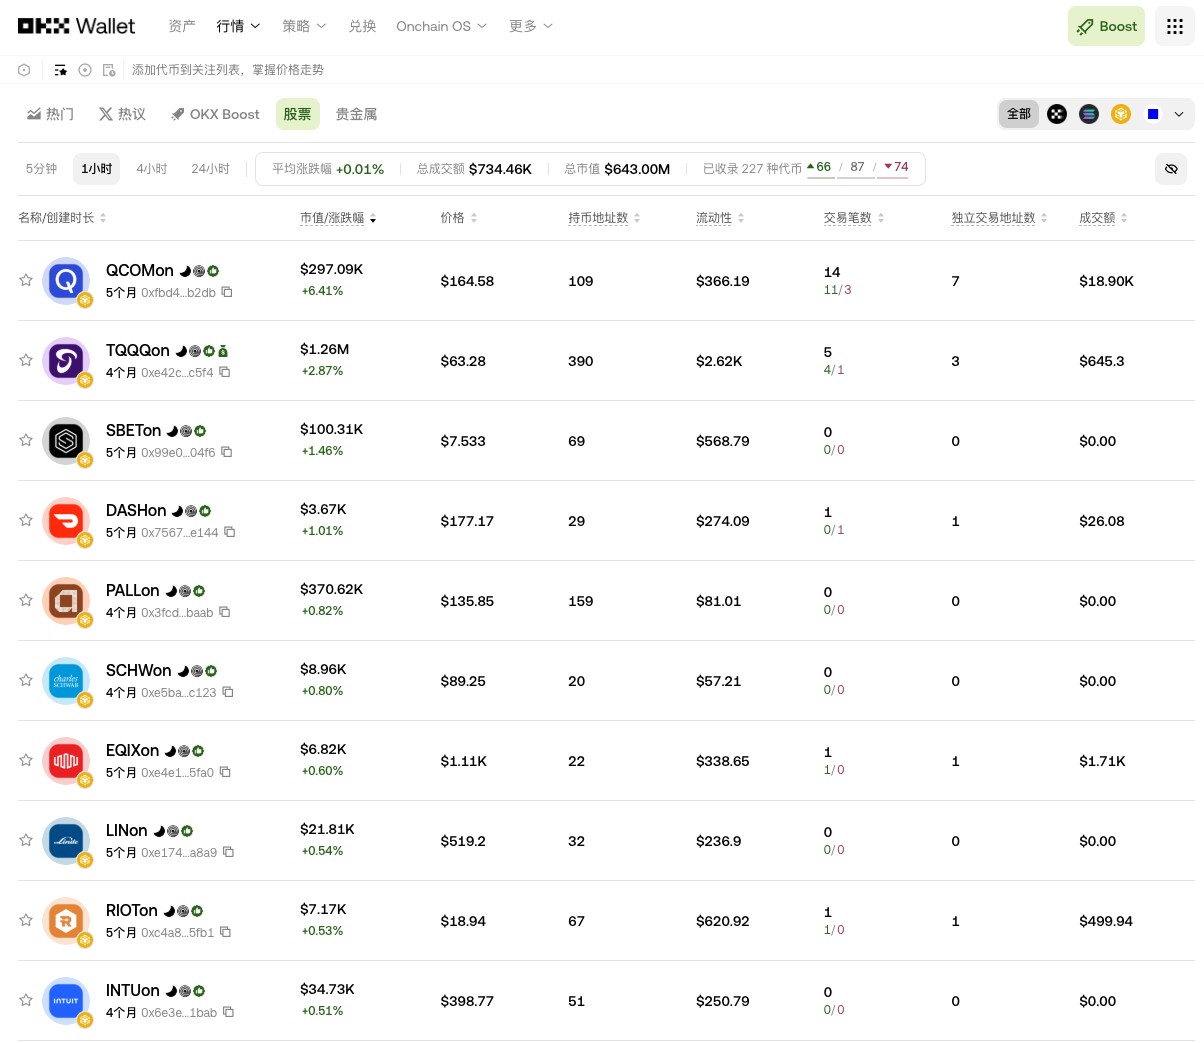Star QCOMon to add to watchlist
Viewport: 1204px width, 1043px height.
[26, 280]
